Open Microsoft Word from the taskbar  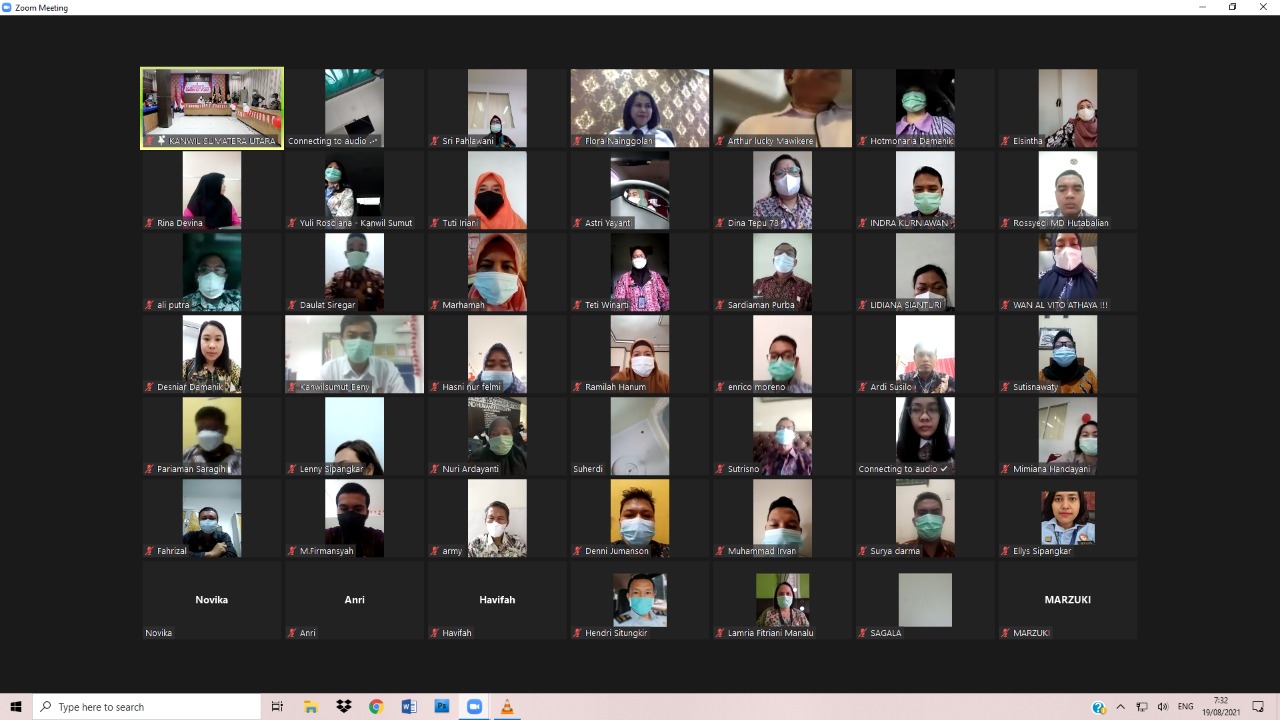coord(409,707)
